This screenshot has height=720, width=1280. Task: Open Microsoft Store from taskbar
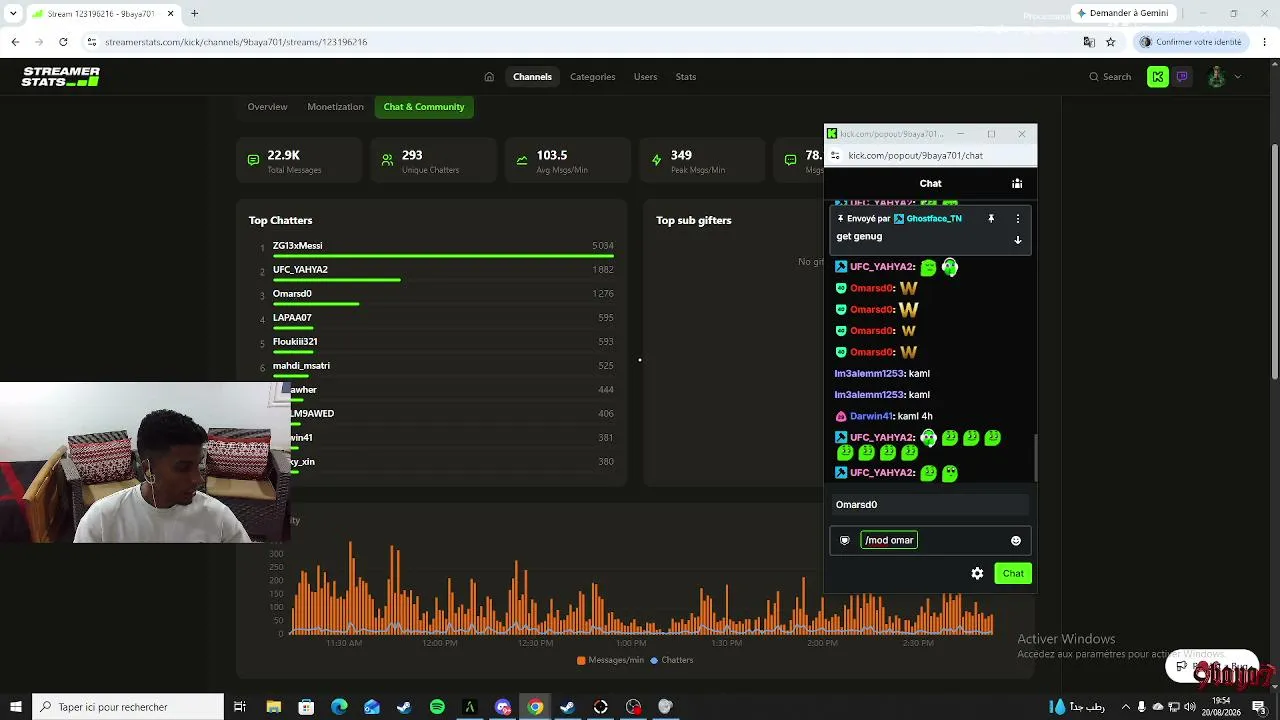306,707
